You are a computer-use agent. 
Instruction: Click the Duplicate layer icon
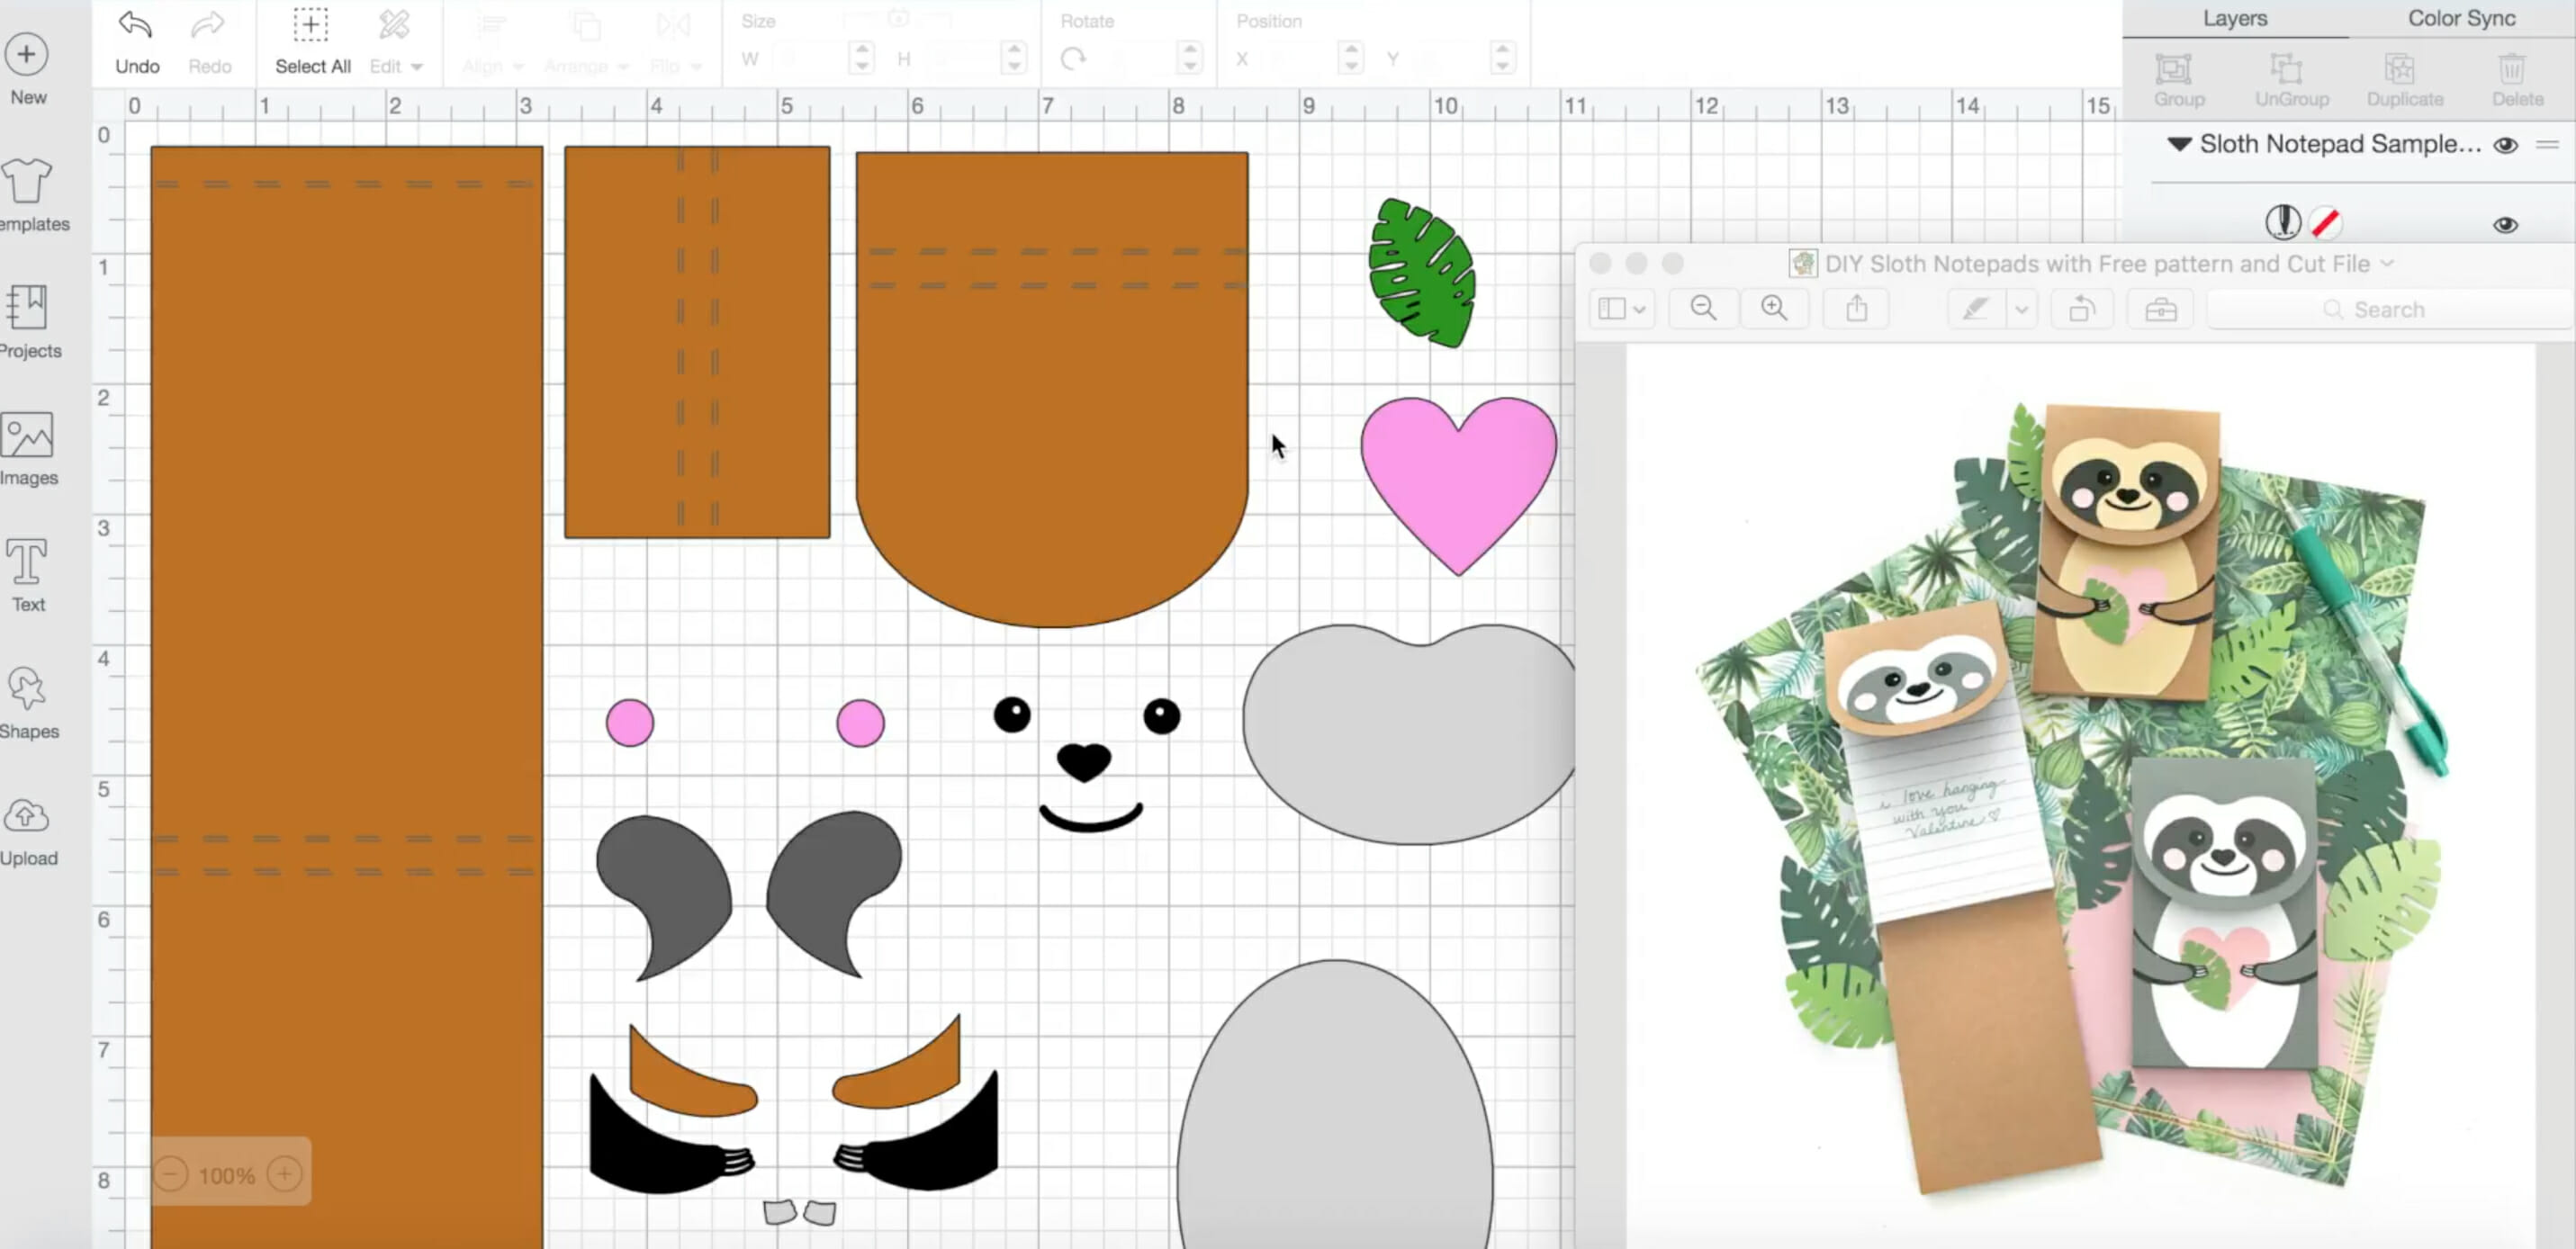(2400, 69)
